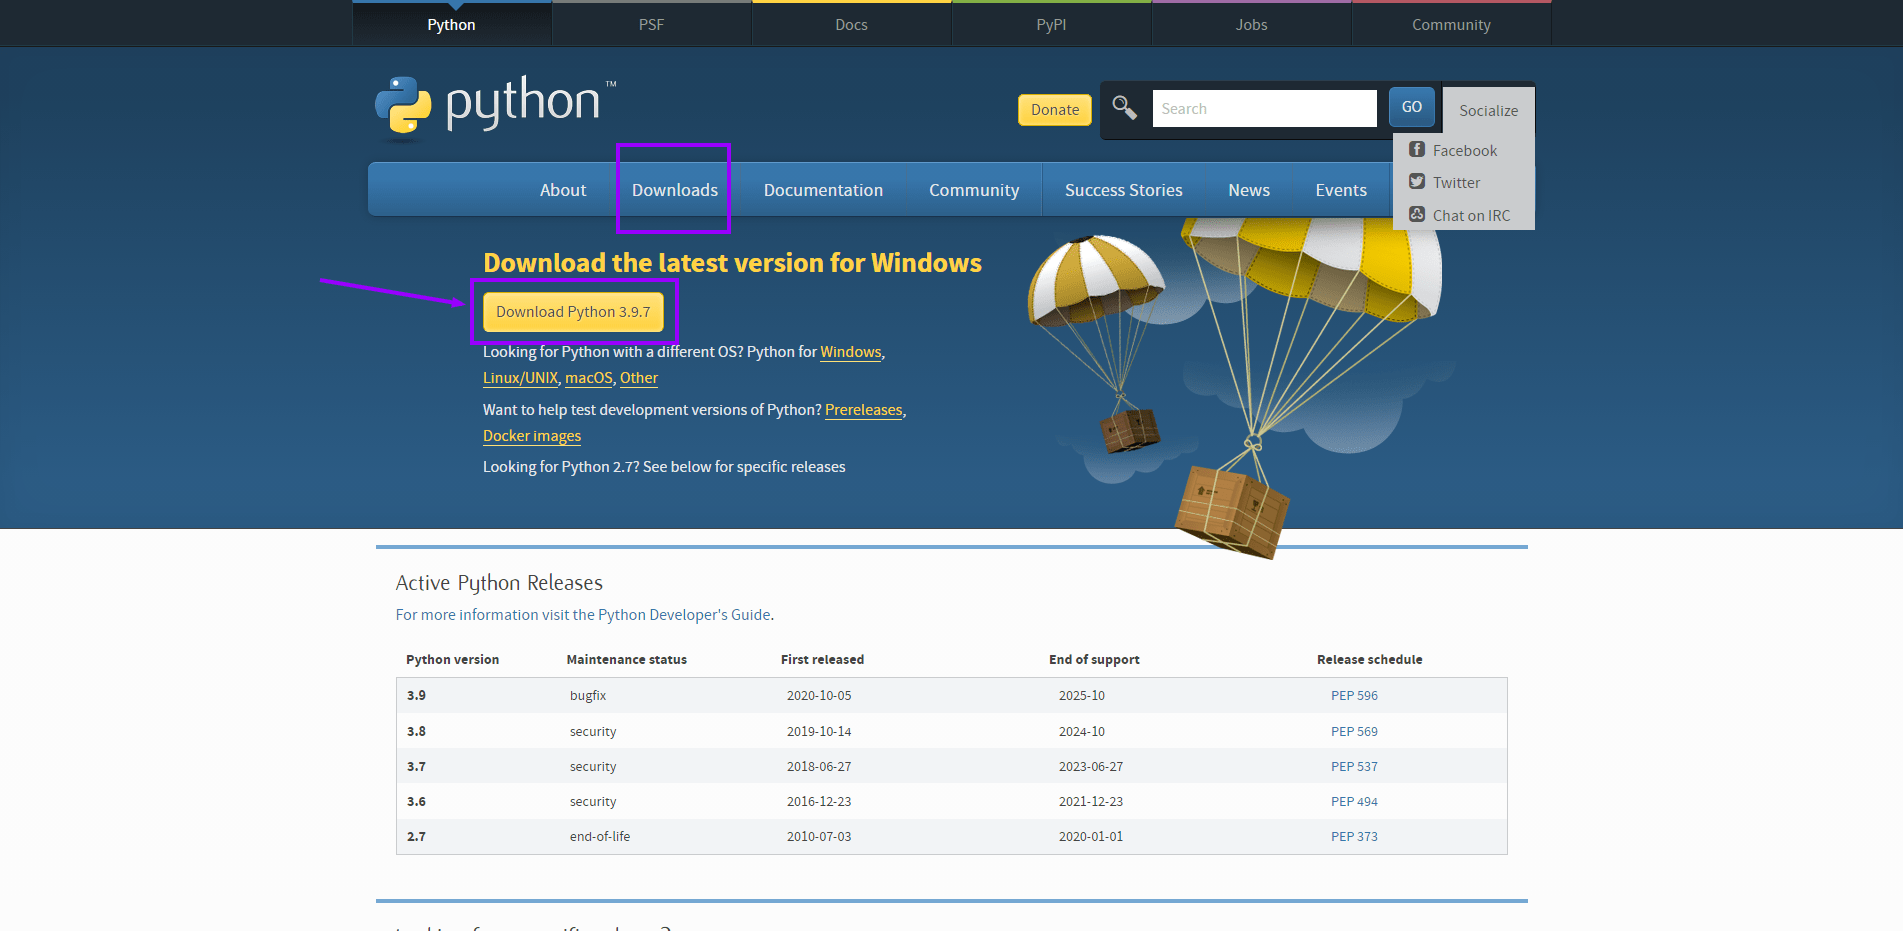Open the Downloads navigation menu
Viewport: 1903px width, 931px height.
(x=675, y=190)
